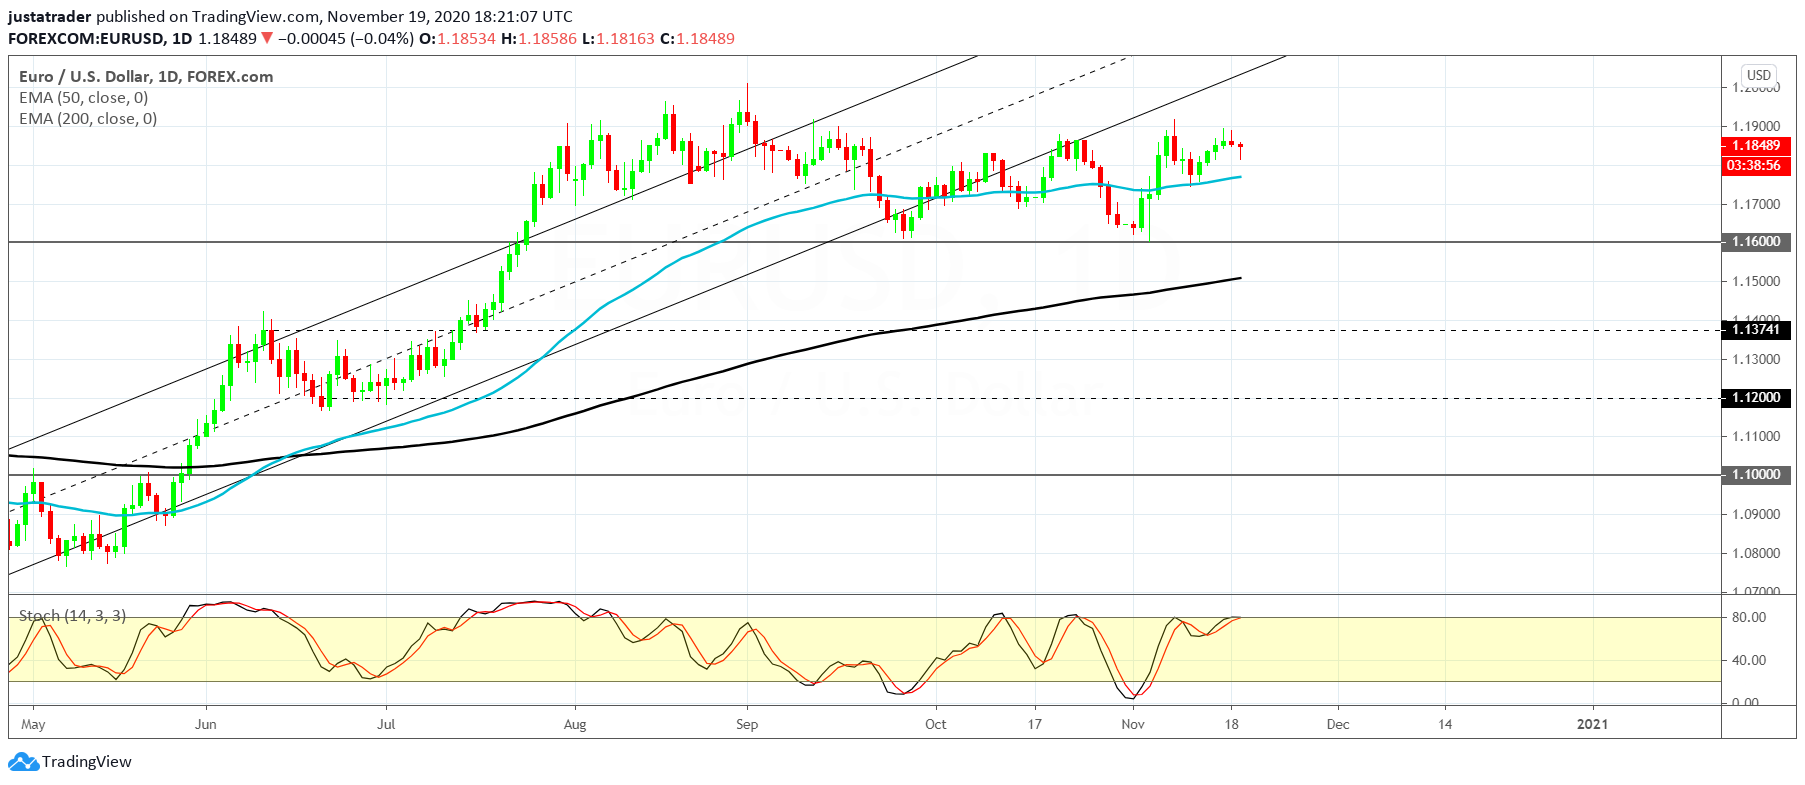Click the 80.00 stochastic scale value
1805x785 pixels.
[x=1749, y=618]
